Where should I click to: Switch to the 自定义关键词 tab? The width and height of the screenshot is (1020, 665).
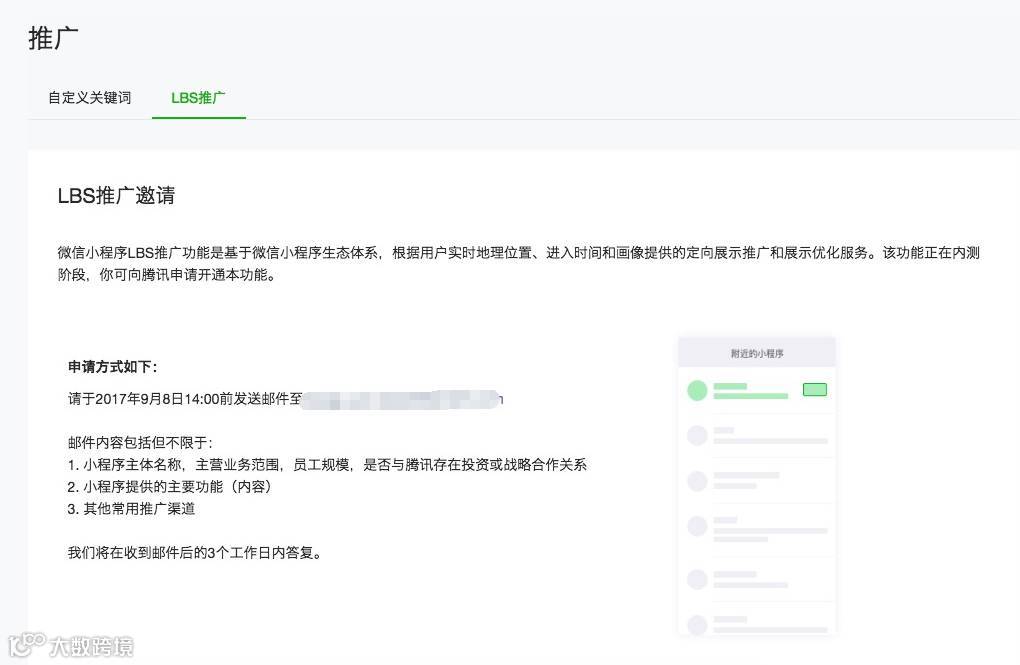[90, 98]
